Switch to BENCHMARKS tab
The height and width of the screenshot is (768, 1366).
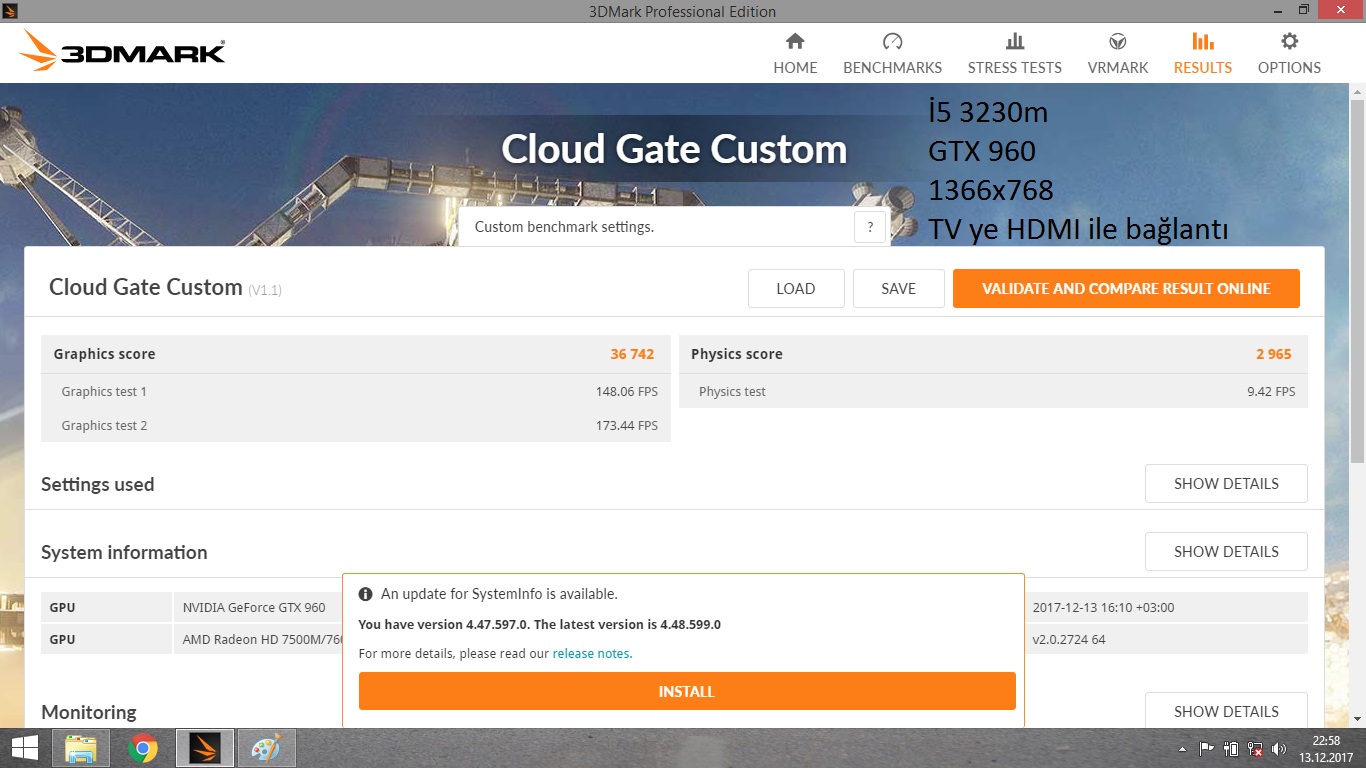pyautogui.click(x=892, y=53)
